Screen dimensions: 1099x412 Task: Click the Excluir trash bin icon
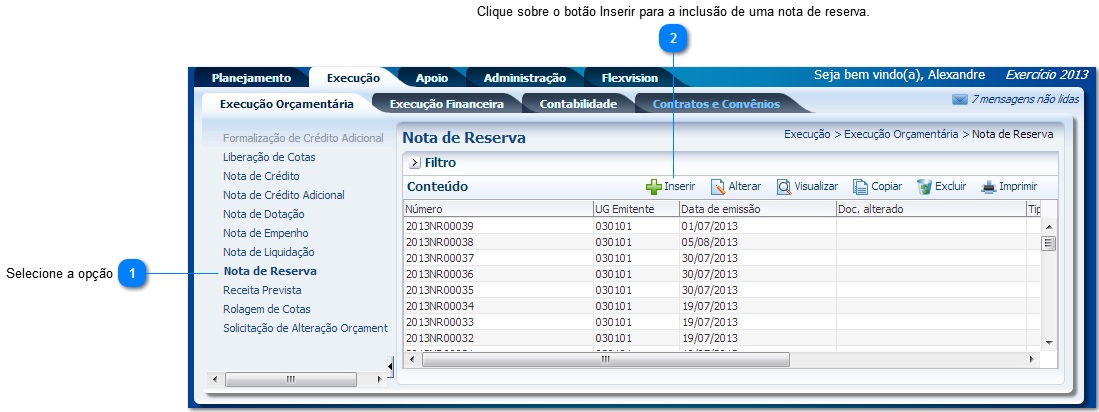click(924, 187)
